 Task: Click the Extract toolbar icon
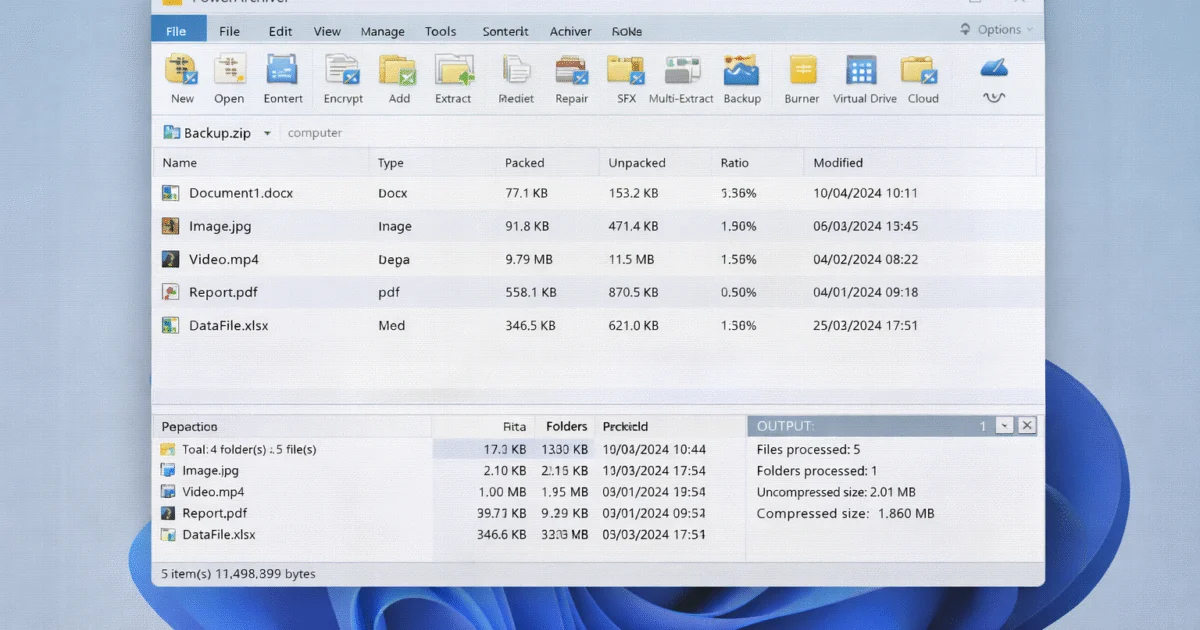coord(453,70)
